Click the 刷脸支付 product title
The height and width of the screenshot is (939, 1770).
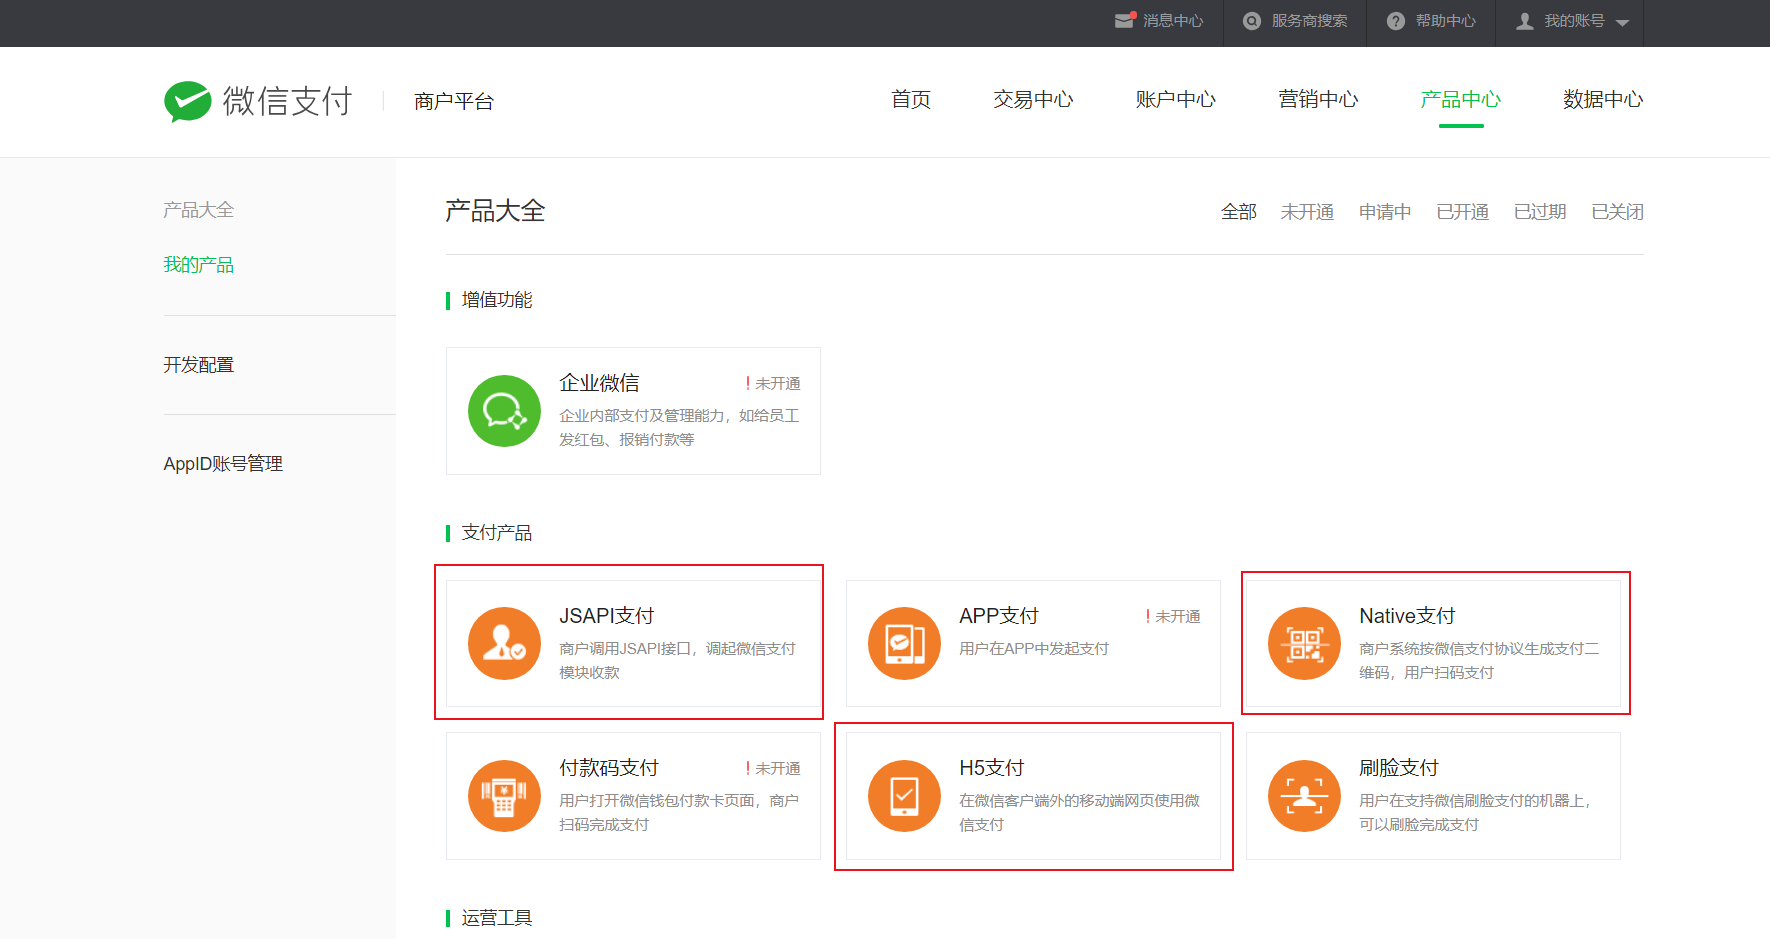tap(1399, 768)
